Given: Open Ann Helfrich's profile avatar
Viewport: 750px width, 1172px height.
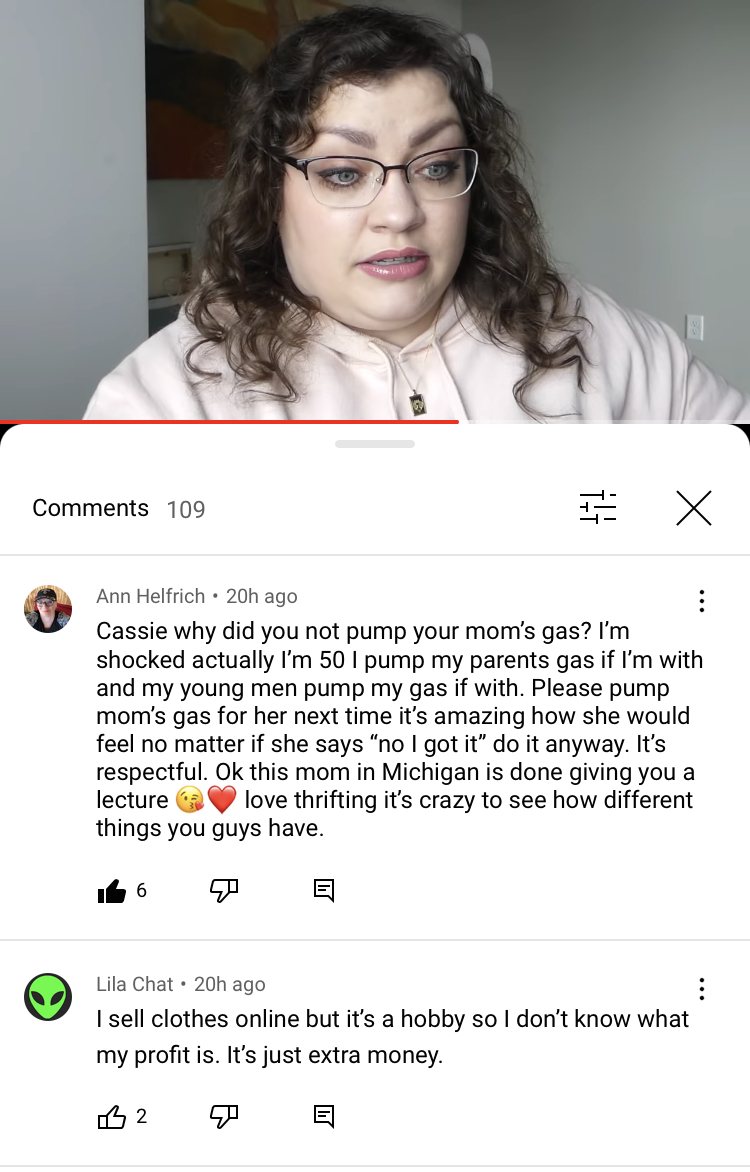Looking at the screenshot, I should tap(48, 609).
